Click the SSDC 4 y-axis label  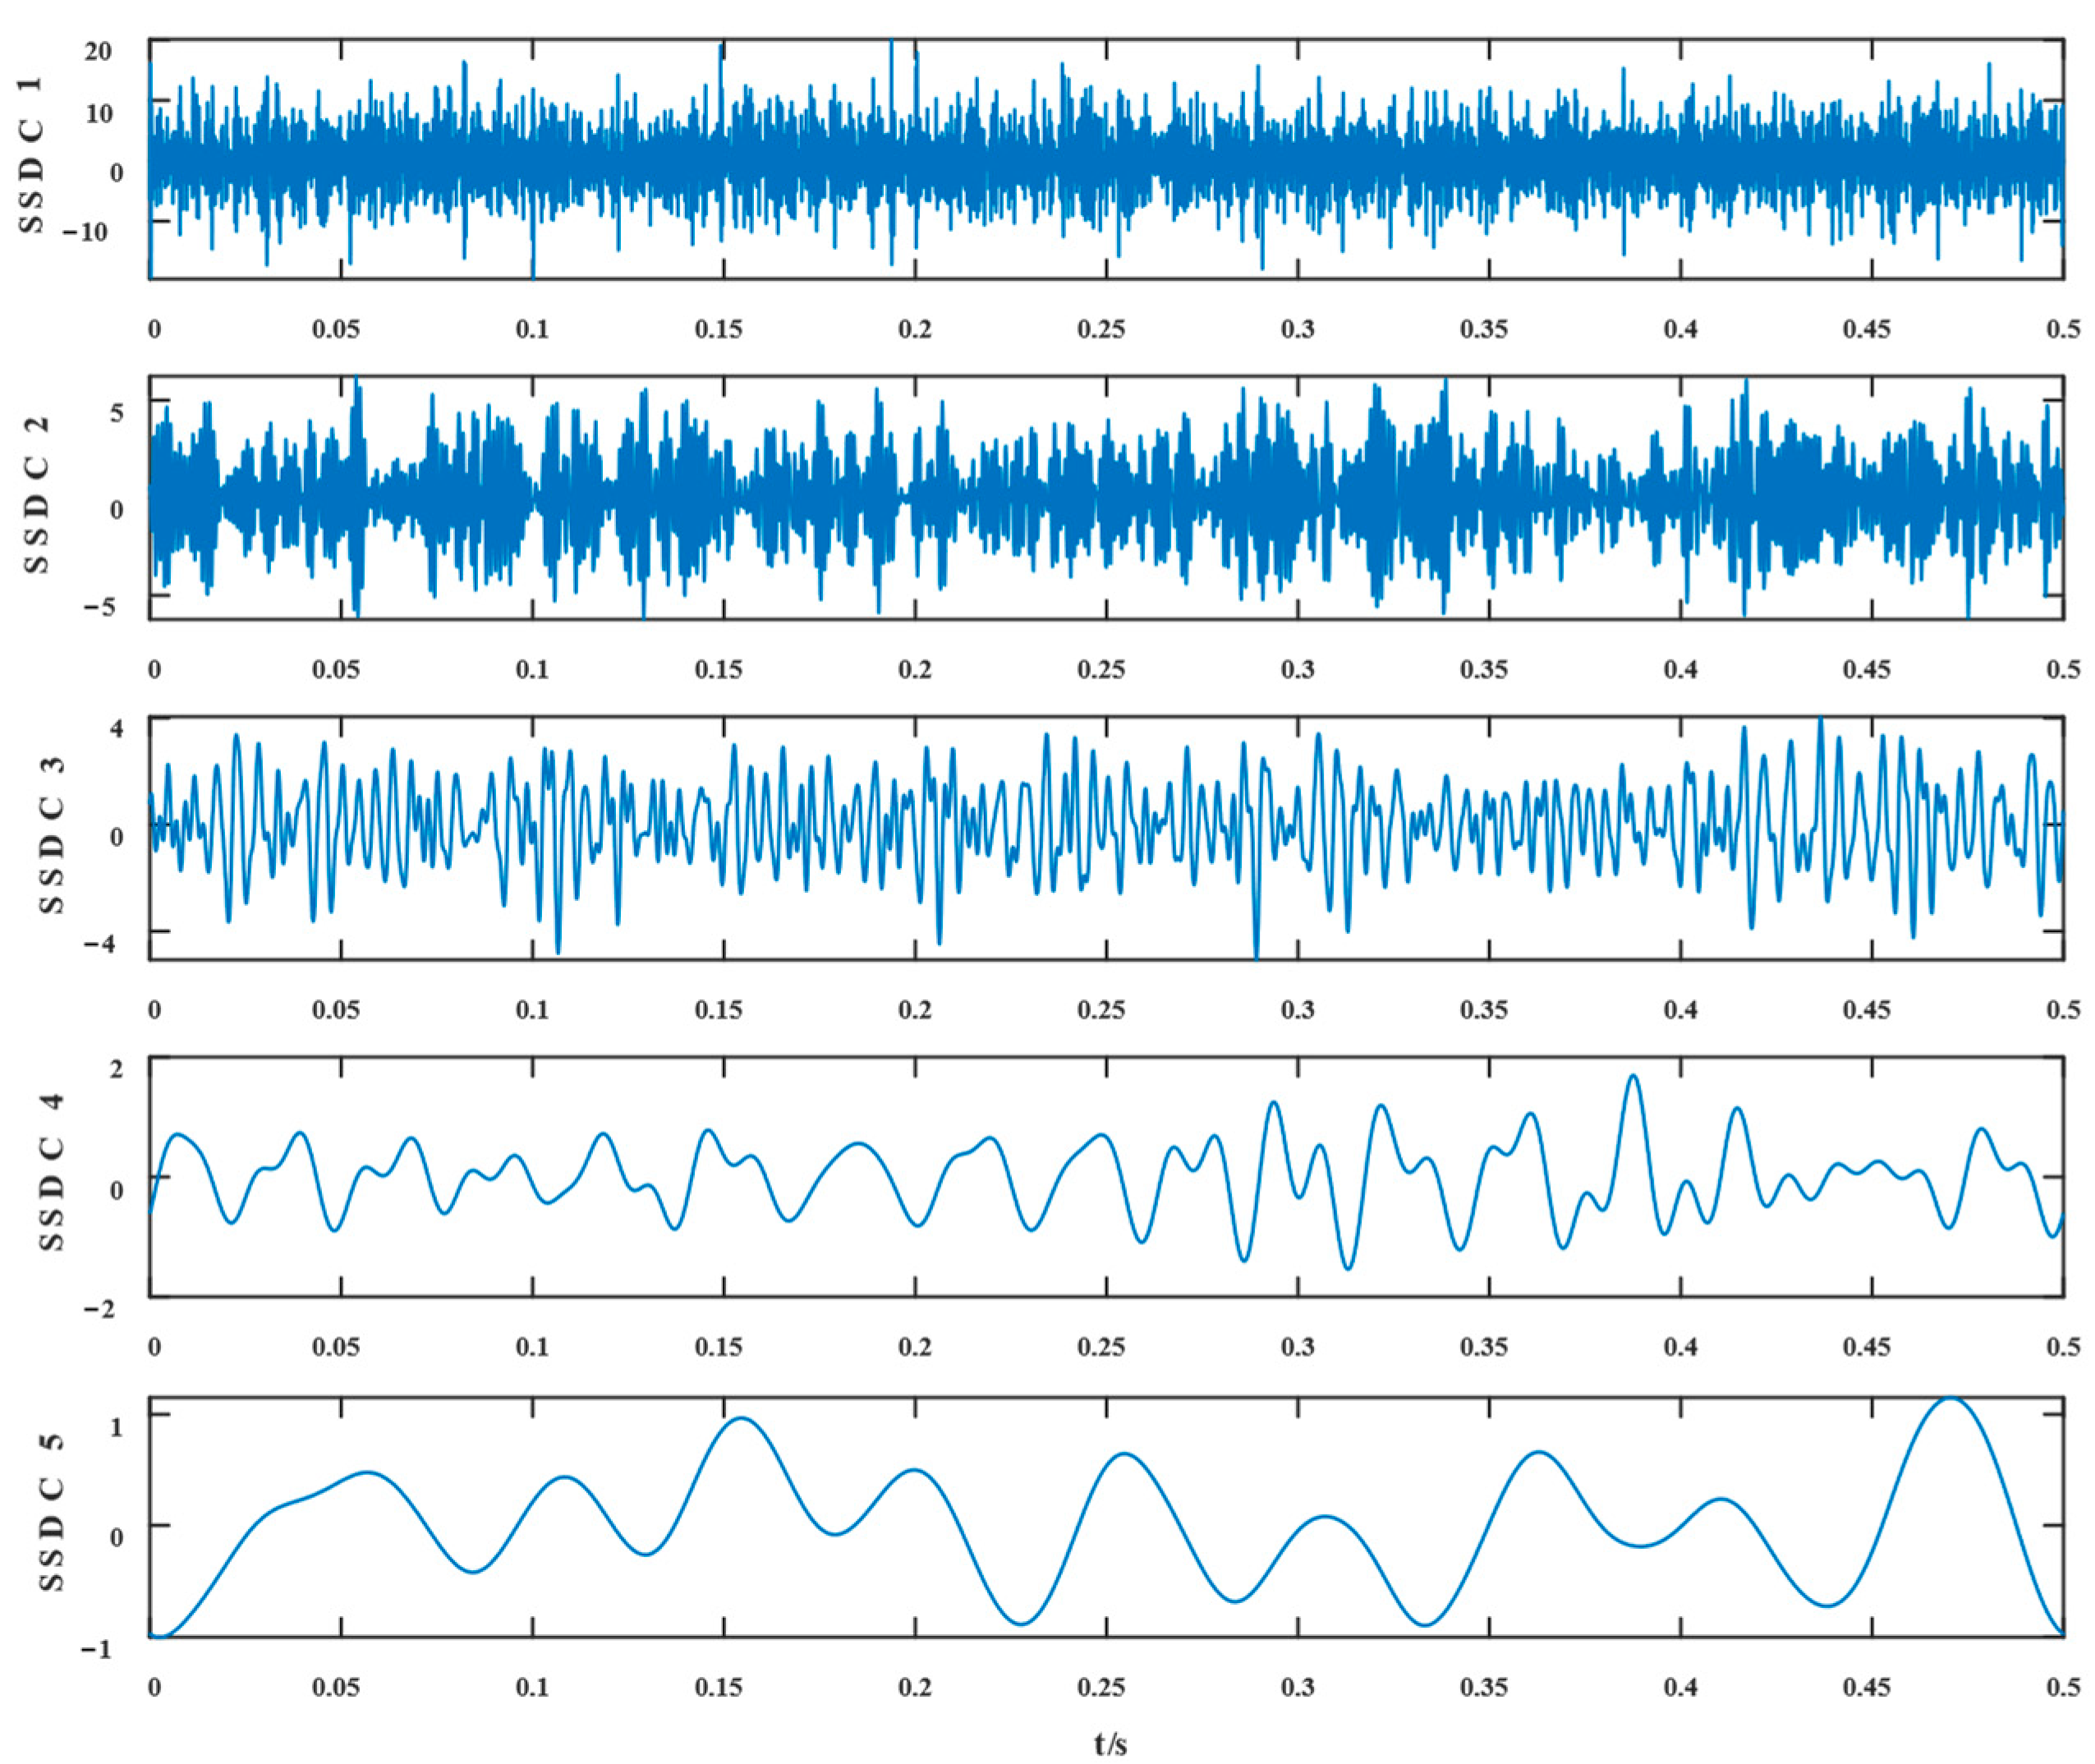click(x=50, y=1172)
